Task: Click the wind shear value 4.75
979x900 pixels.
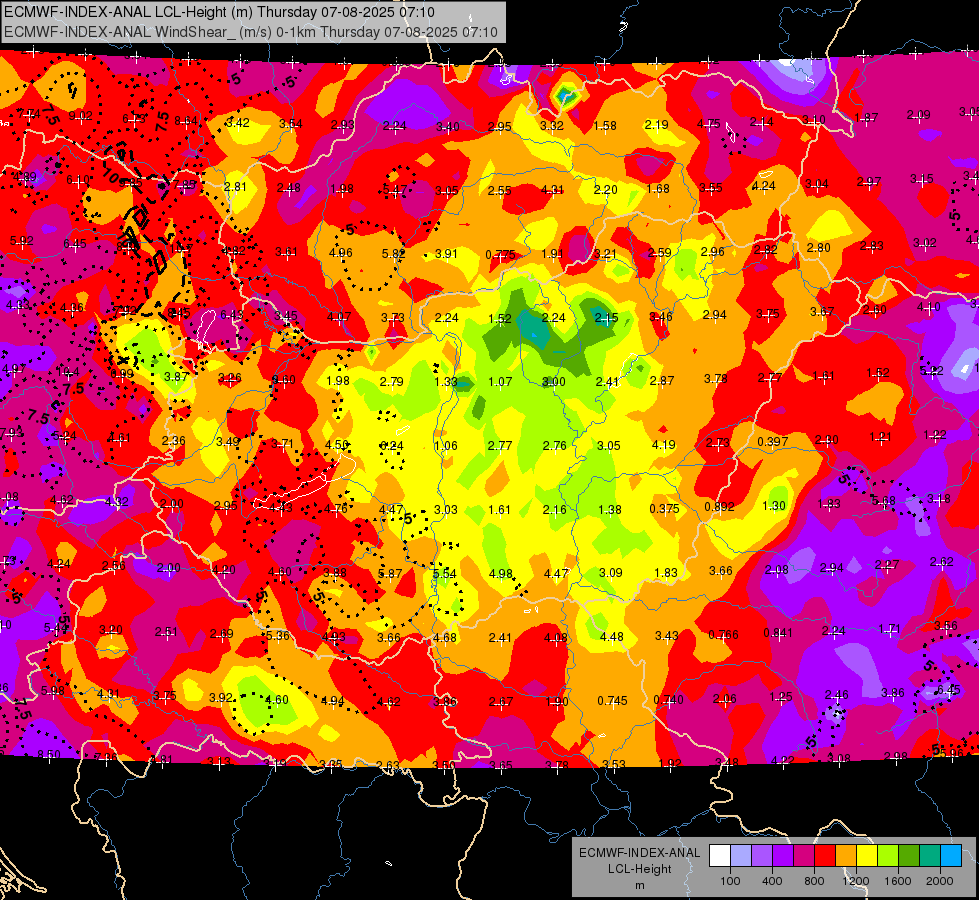Action: tap(708, 124)
